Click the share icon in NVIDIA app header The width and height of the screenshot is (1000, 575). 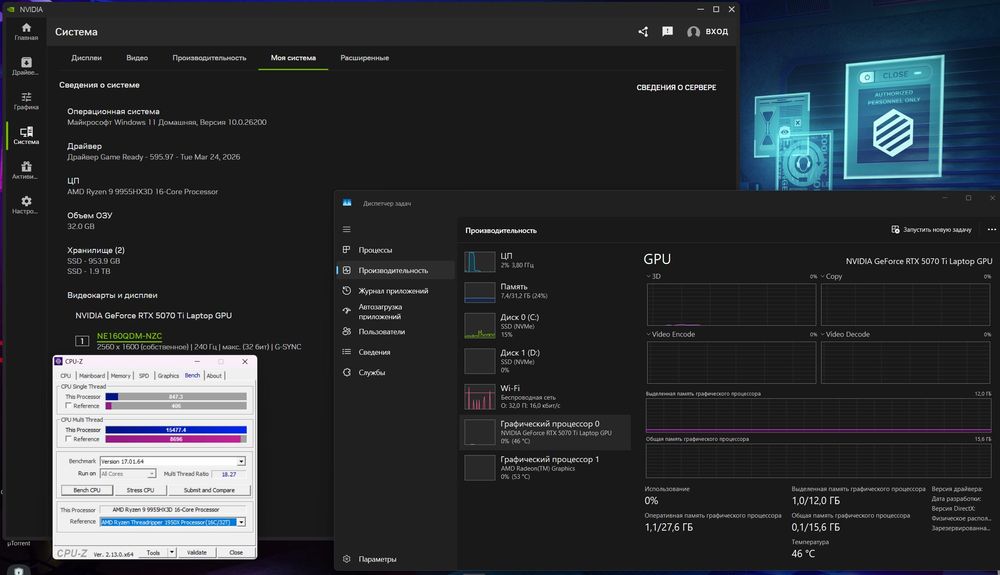coord(643,31)
